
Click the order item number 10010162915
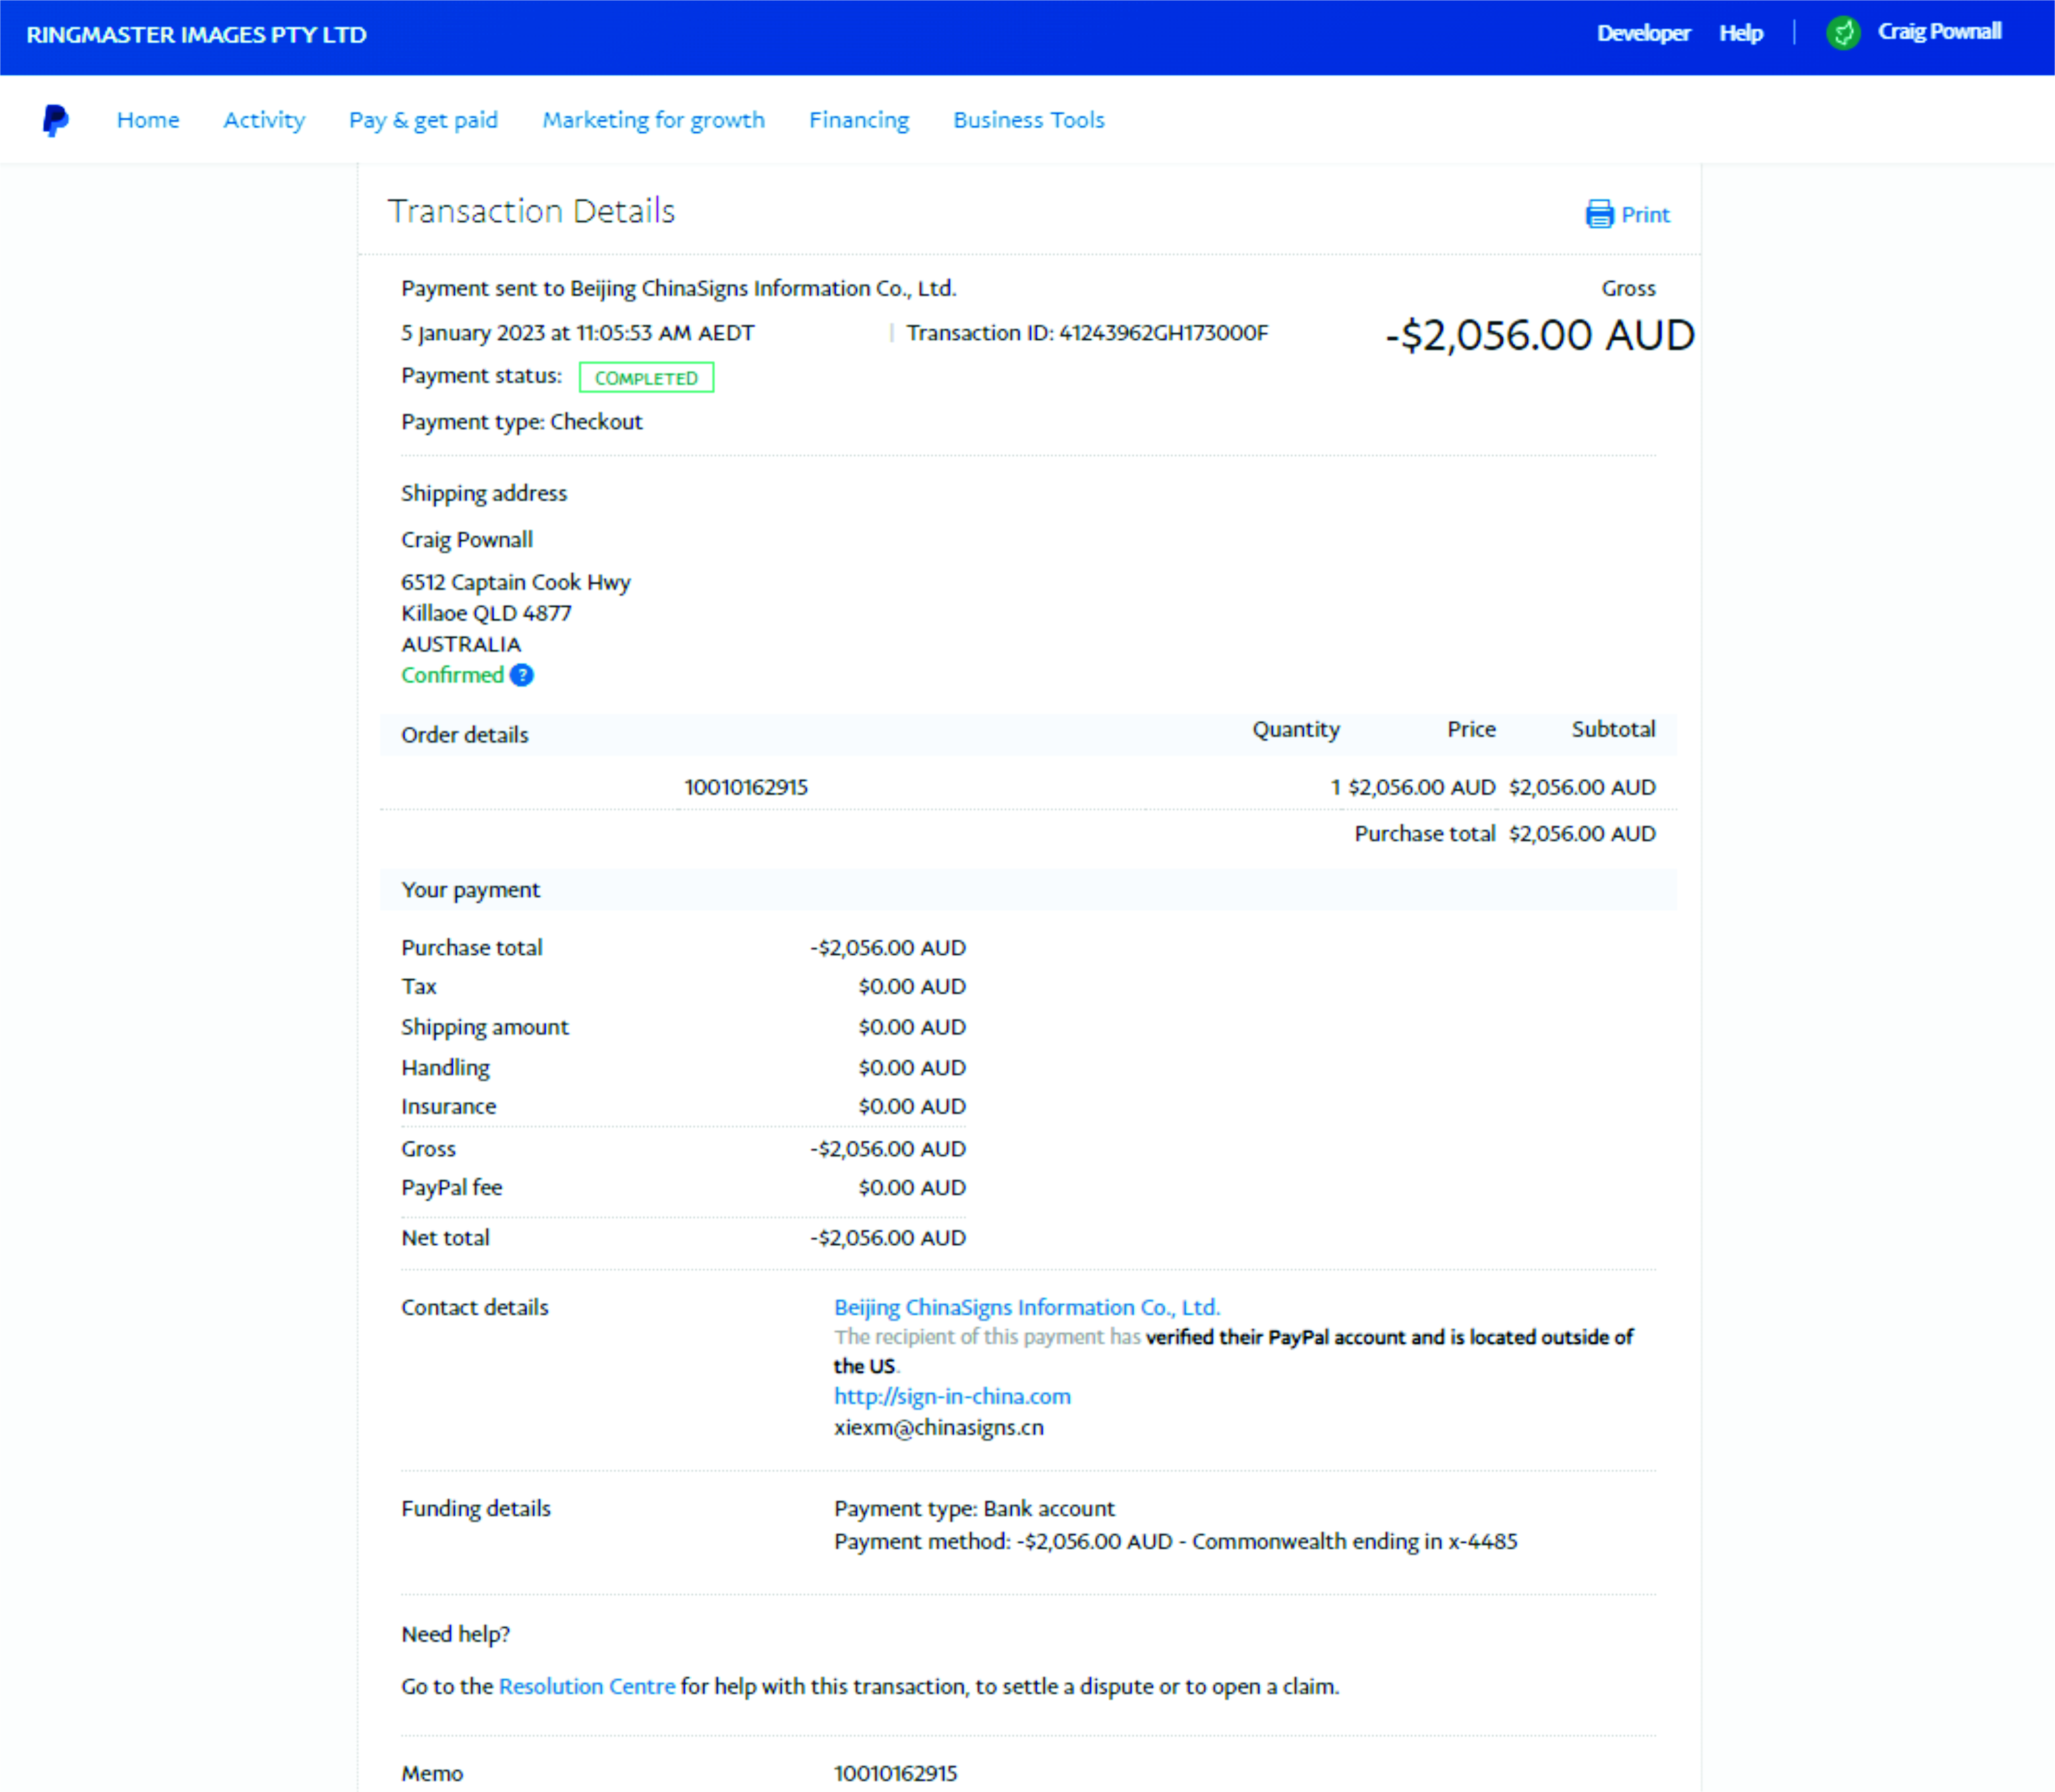coord(745,787)
